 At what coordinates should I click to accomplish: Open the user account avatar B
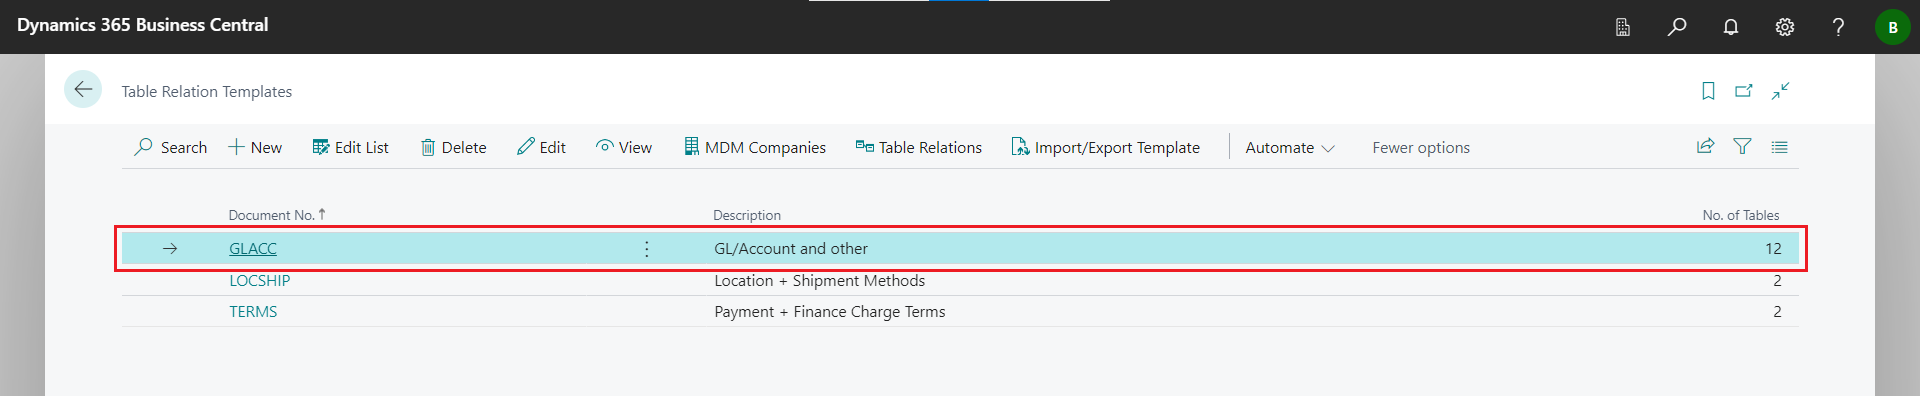1892,27
